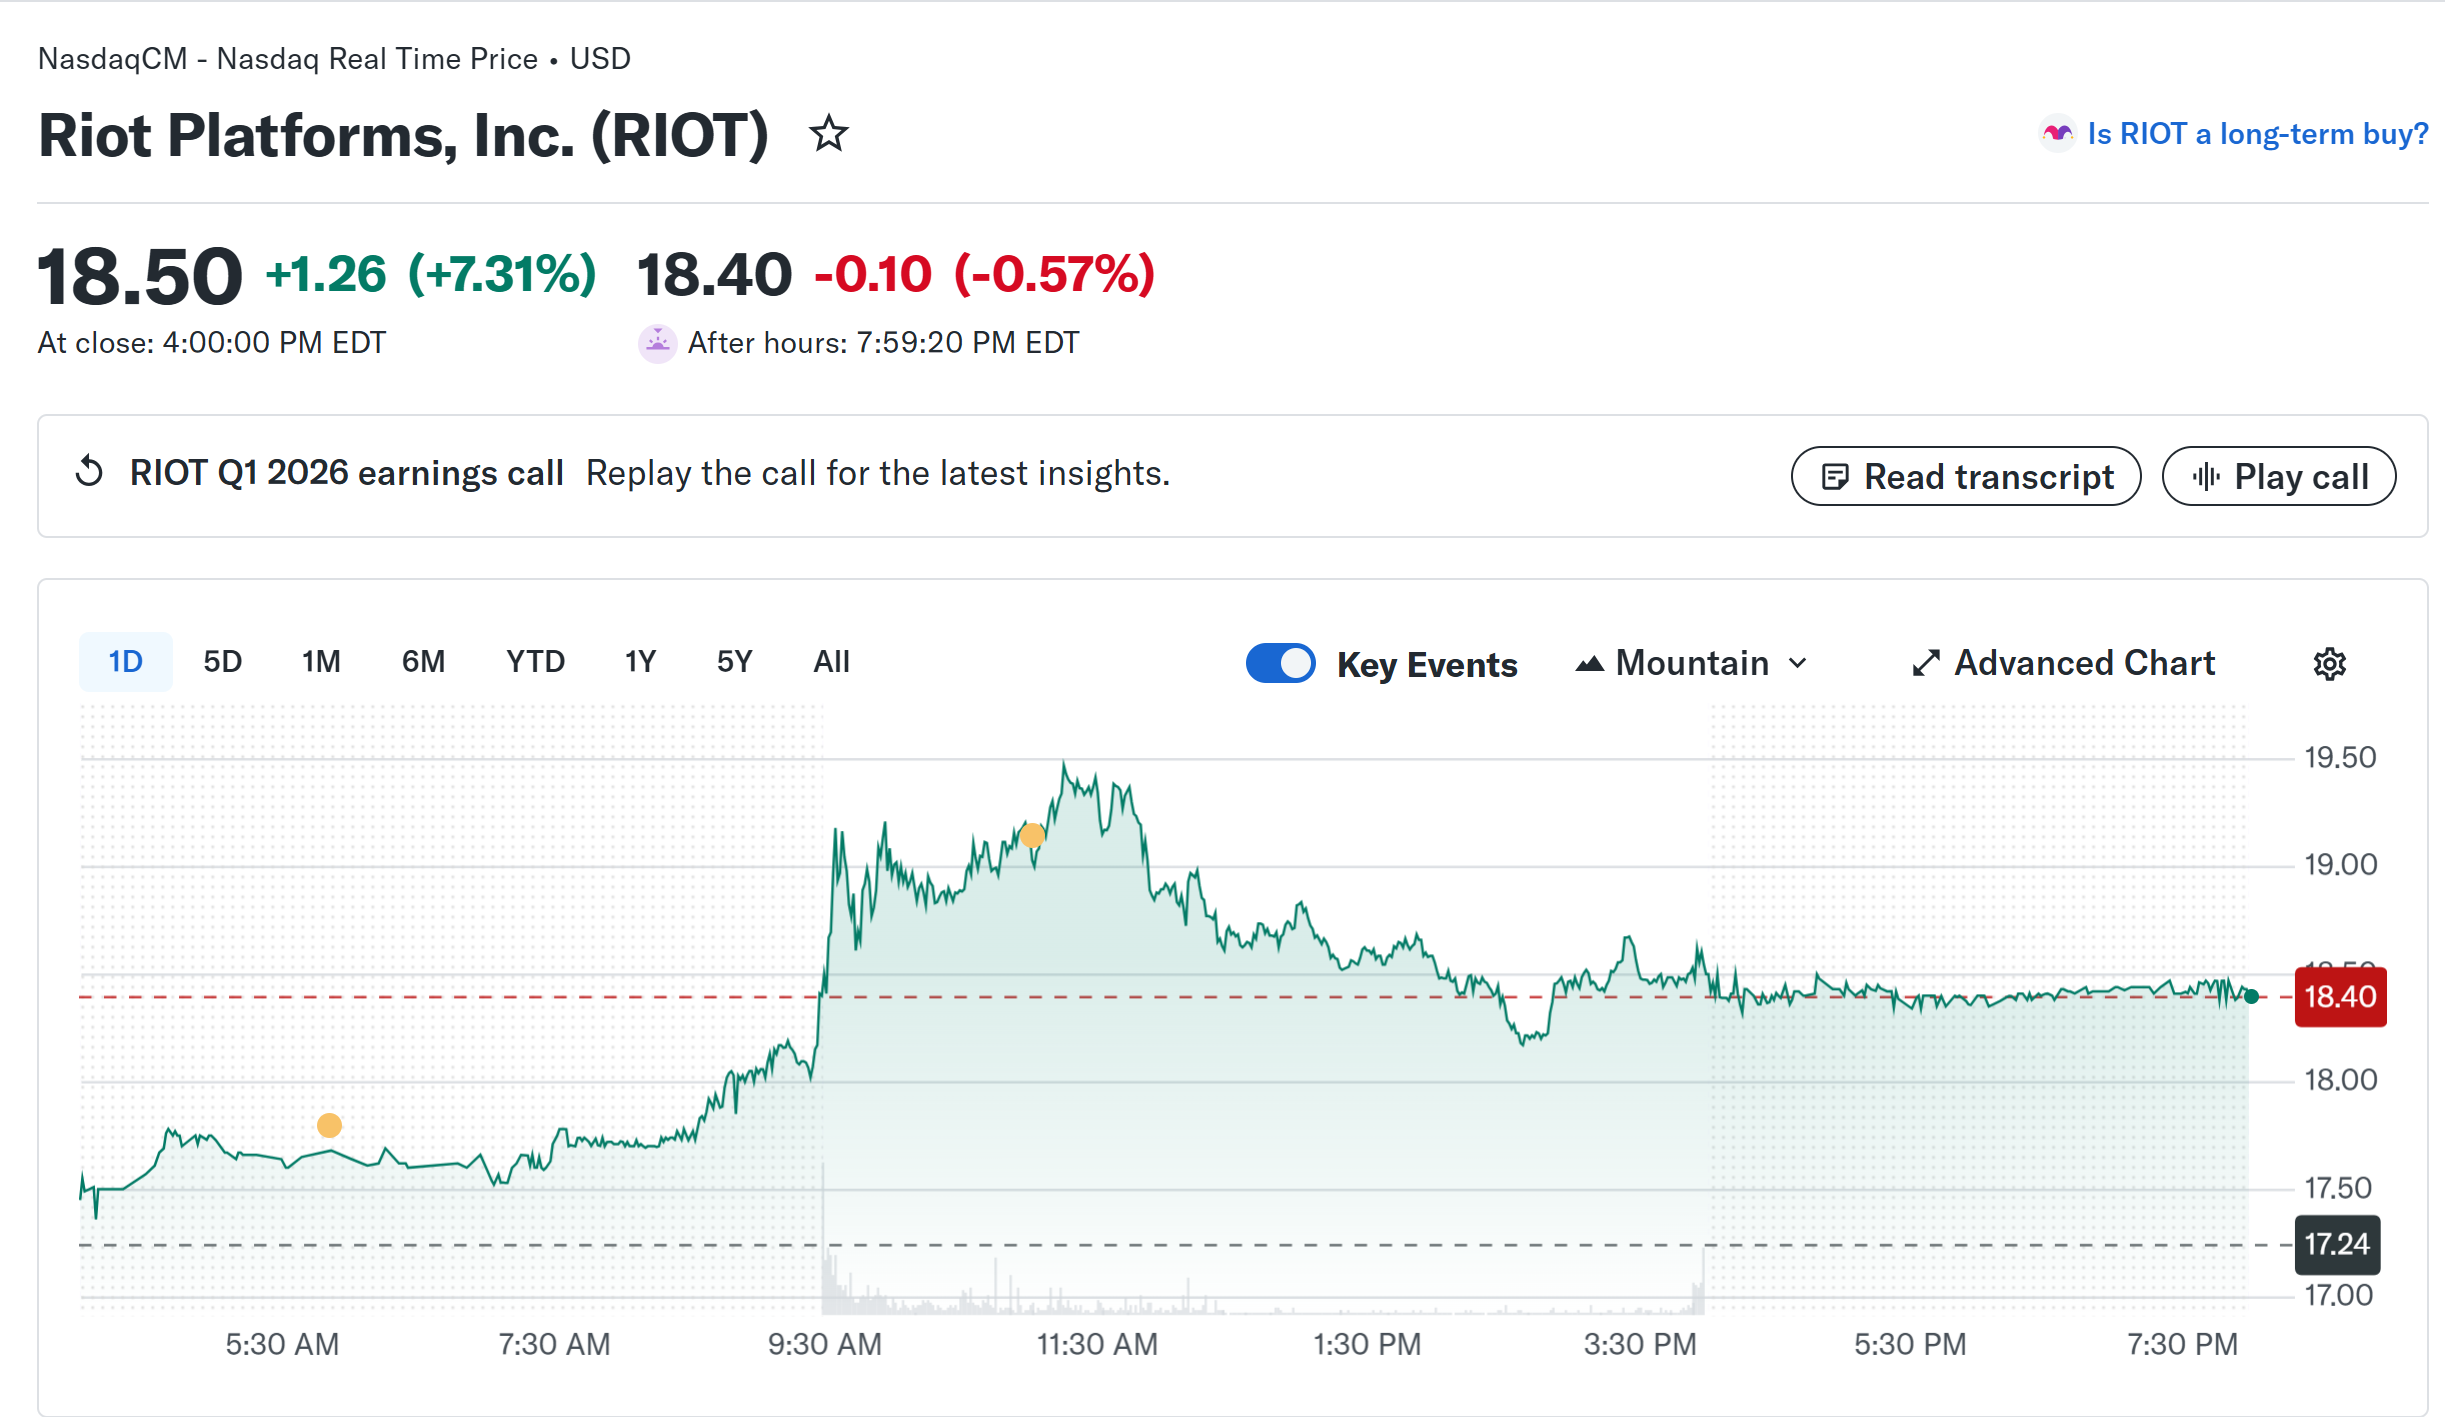The height and width of the screenshot is (1417, 2445).
Task: Click the Advanced Chart expand arrows icon
Action: (1926, 663)
